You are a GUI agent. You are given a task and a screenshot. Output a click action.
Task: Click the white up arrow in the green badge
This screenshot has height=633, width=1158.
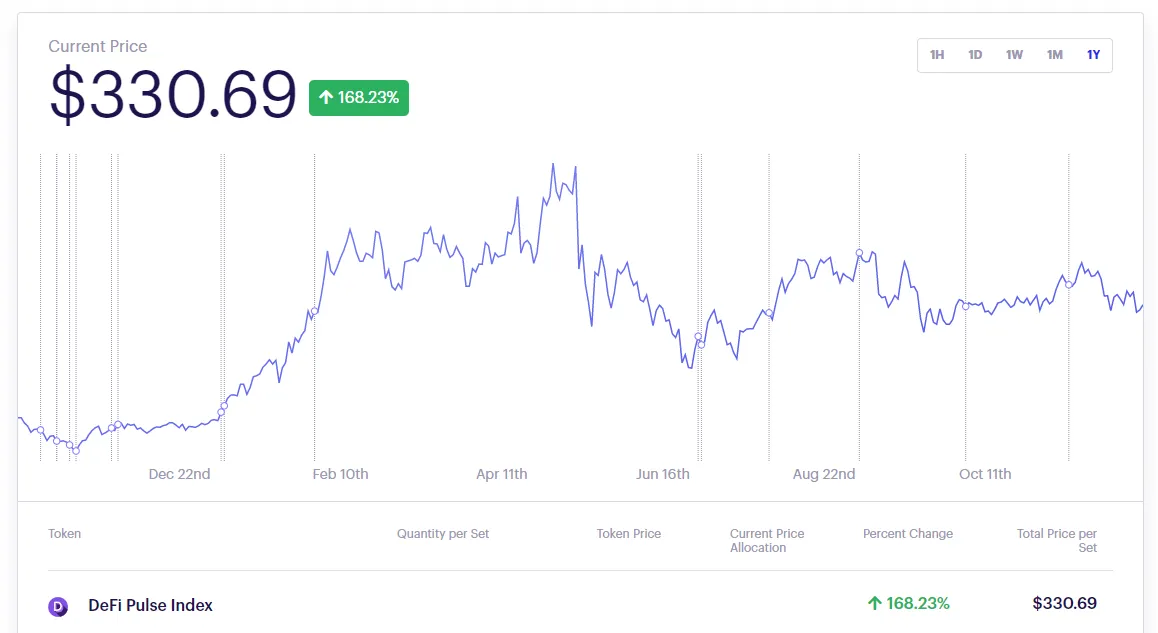[x=325, y=97]
